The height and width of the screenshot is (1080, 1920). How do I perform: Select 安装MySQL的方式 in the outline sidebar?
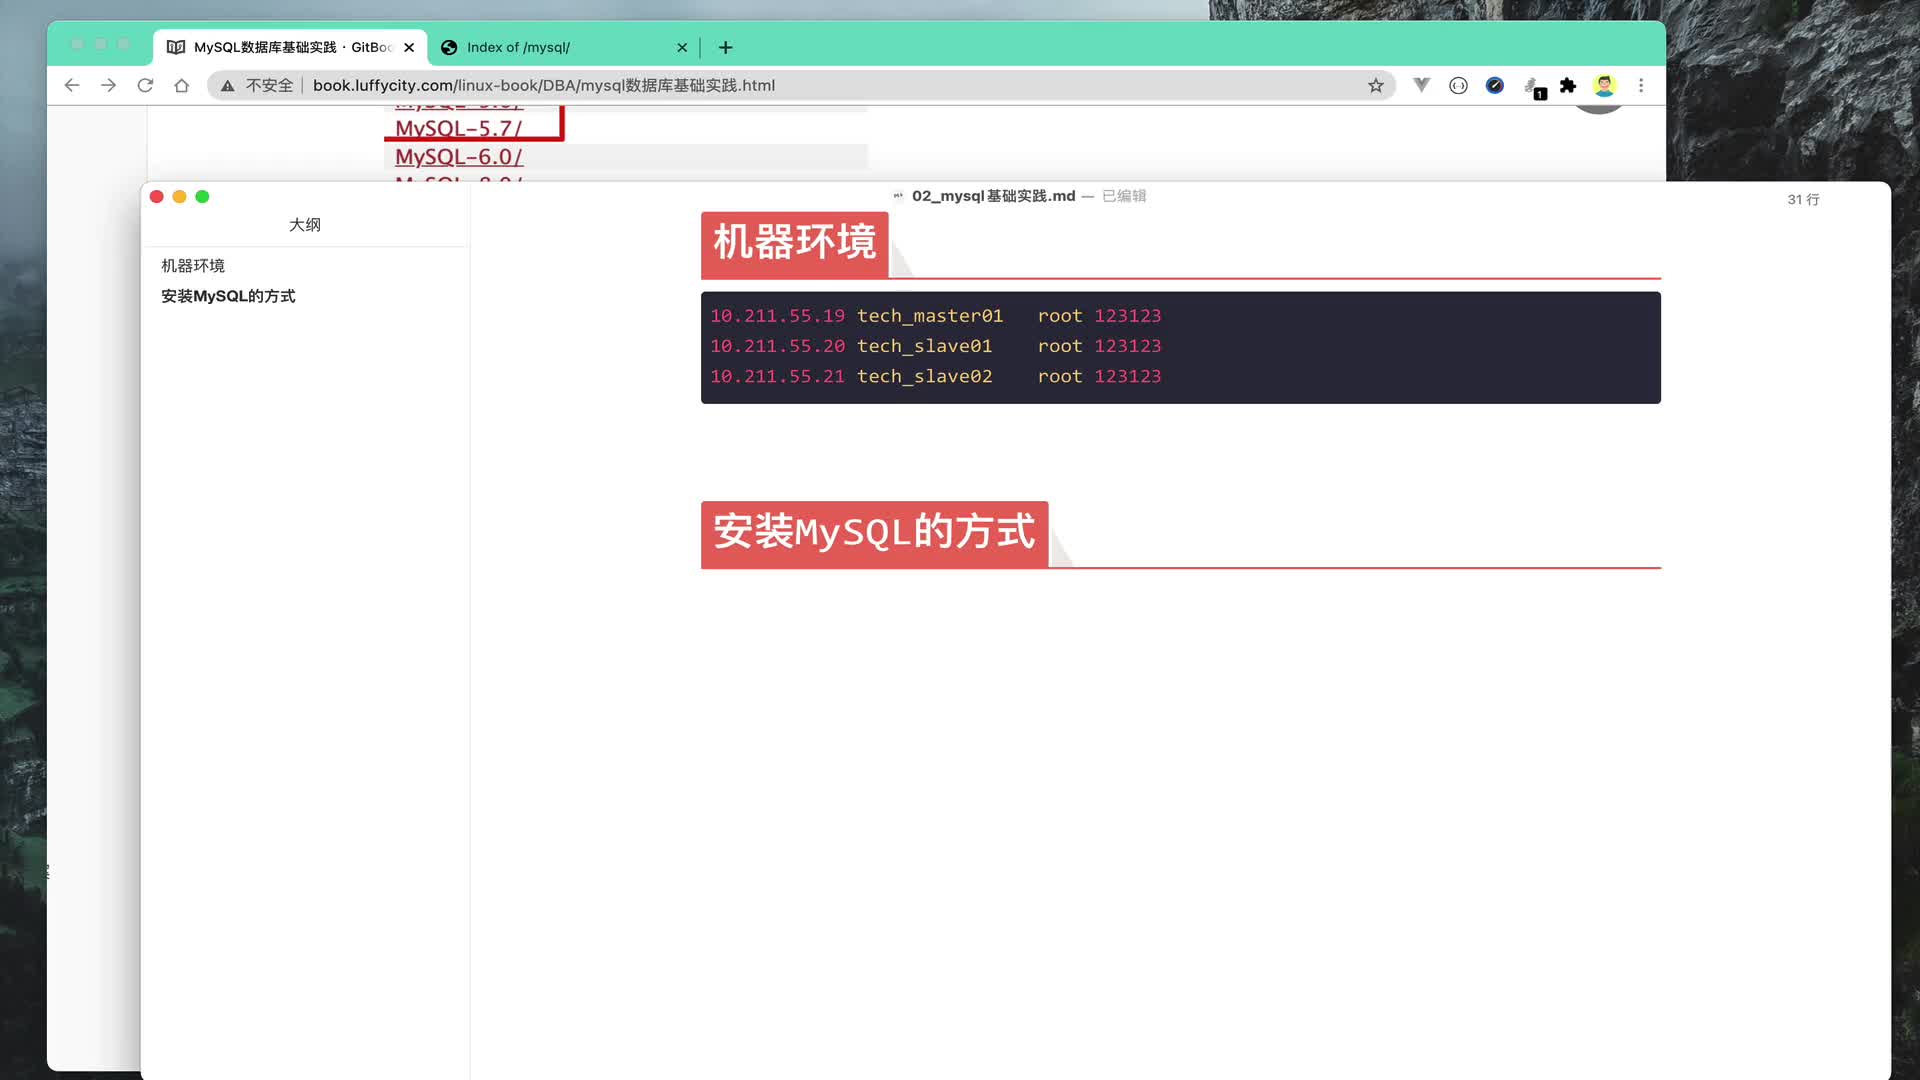(x=228, y=296)
